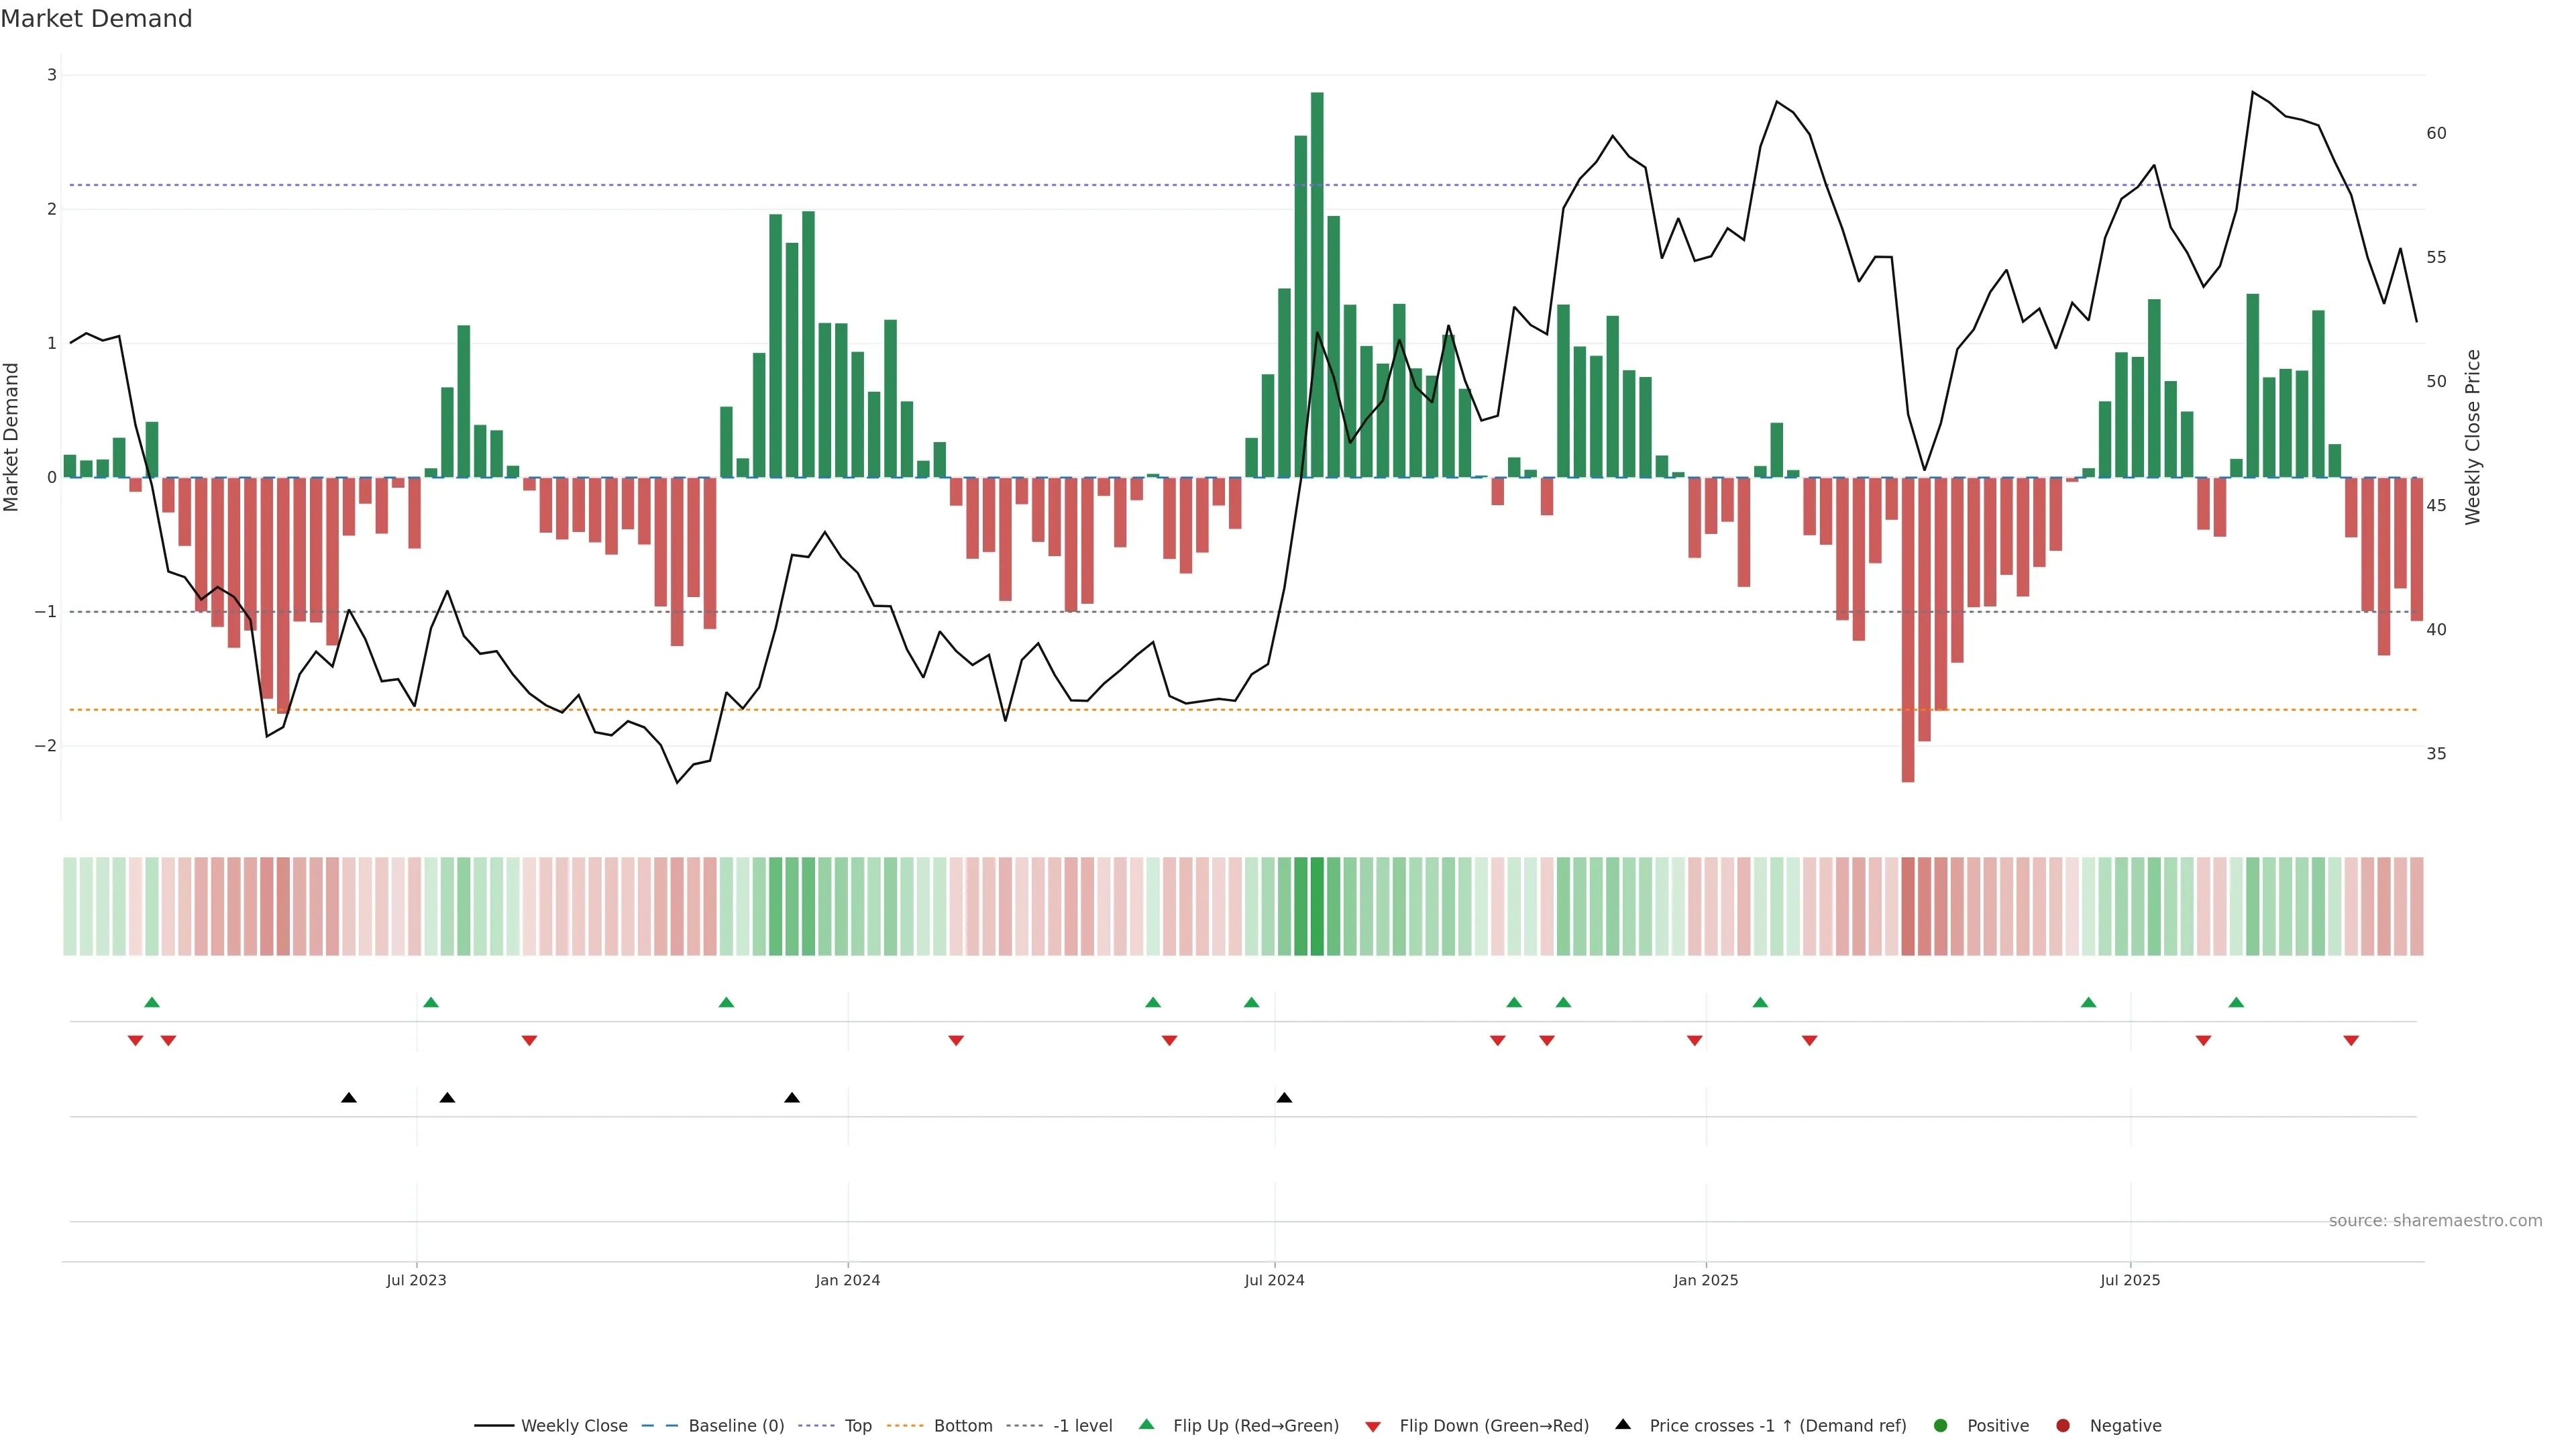The image size is (2576, 1449).
Task: Click the darkest green heatmap cell
Action: pos(1317,905)
